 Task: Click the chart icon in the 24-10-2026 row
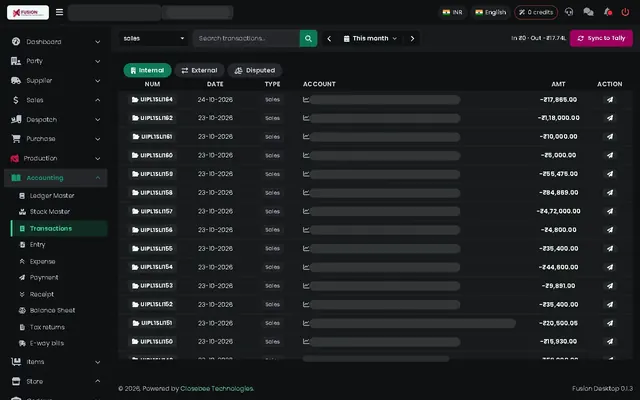[x=306, y=99]
